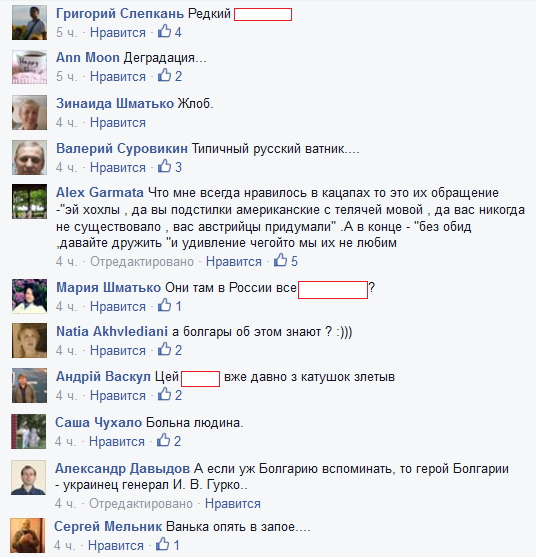Click thumbs-up icon on Ann Moon's comment
The image size is (536, 559).
[x=164, y=75]
